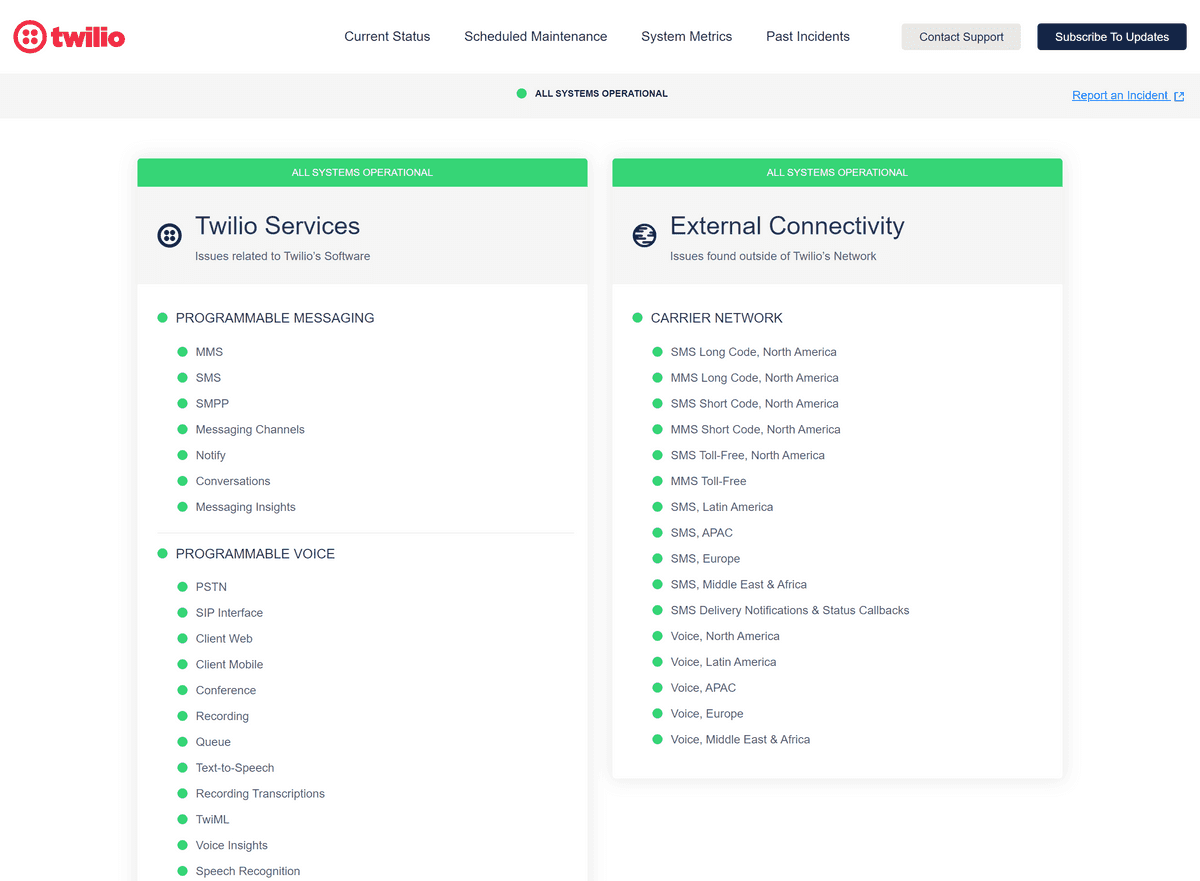The width and height of the screenshot is (1200, 881).
Task: Click the status indicator for SMS under Programmable Messaging
Action: tap(183, 377)
